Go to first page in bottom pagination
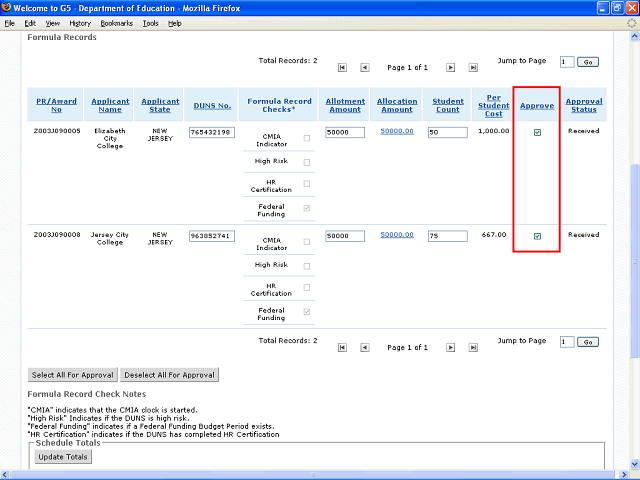This screenshot has width=640, height=480. point(343,347)
